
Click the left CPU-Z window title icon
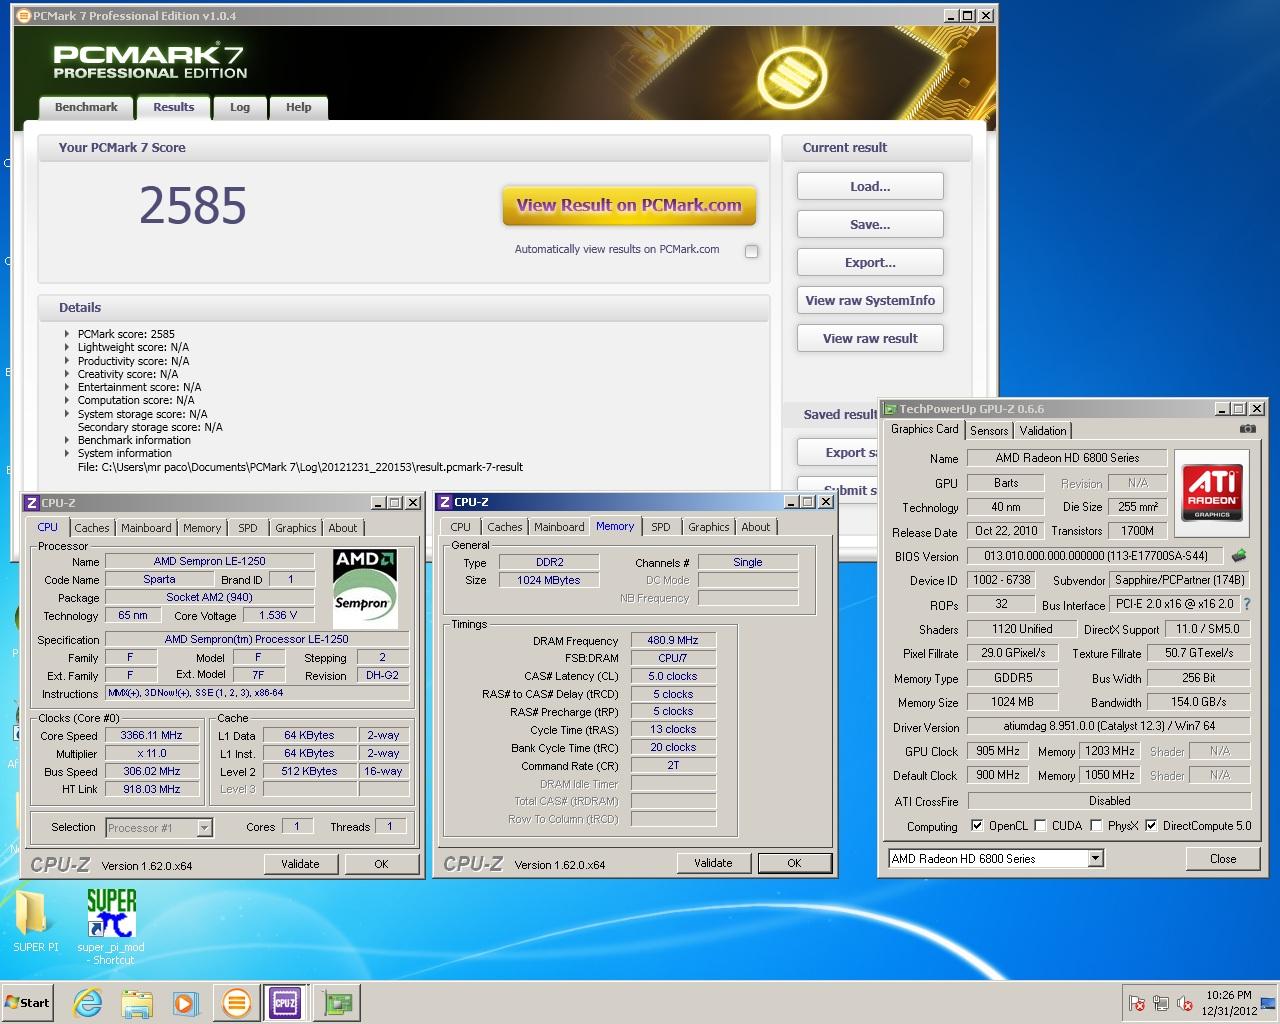click(32, 503)
